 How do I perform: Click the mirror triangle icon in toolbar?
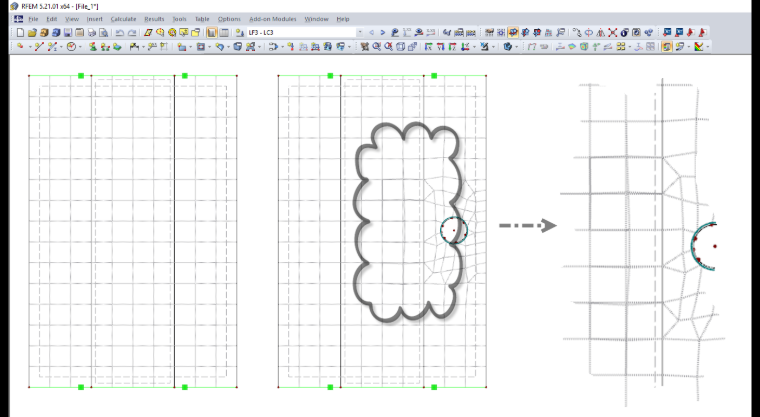(x=601, y=32)
